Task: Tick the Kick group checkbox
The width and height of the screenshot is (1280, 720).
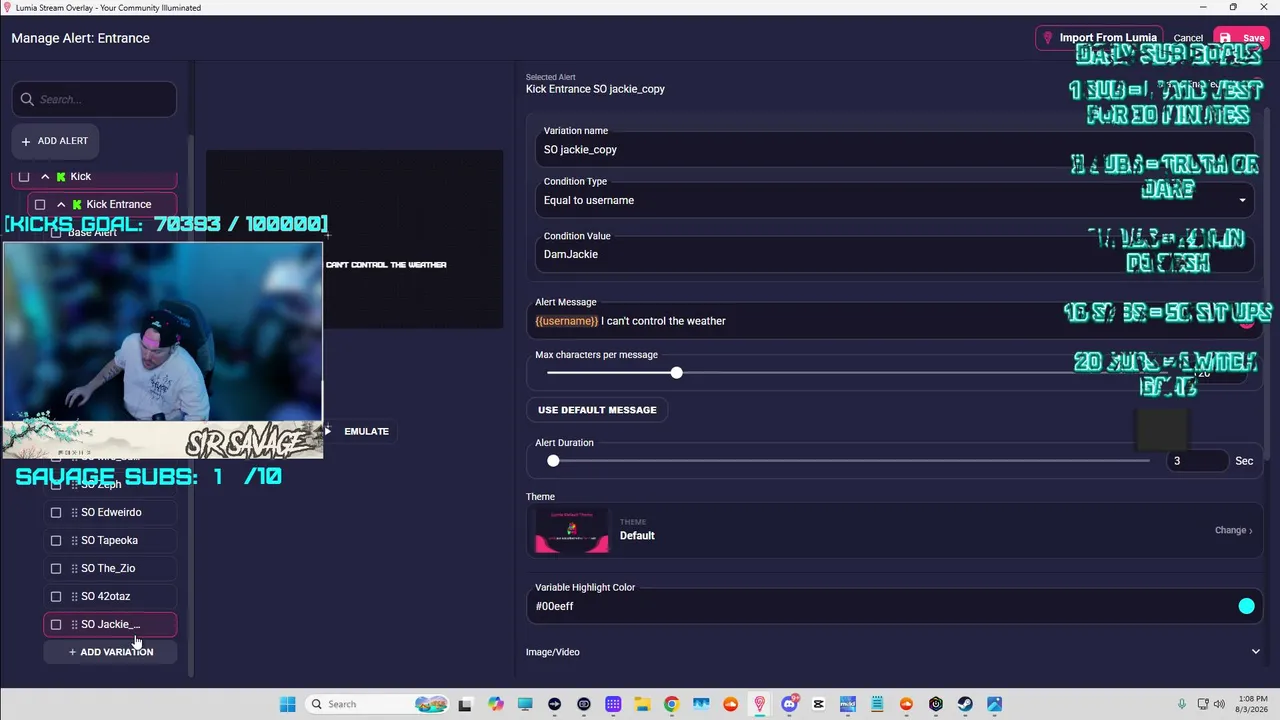Action: pos(24,177)
